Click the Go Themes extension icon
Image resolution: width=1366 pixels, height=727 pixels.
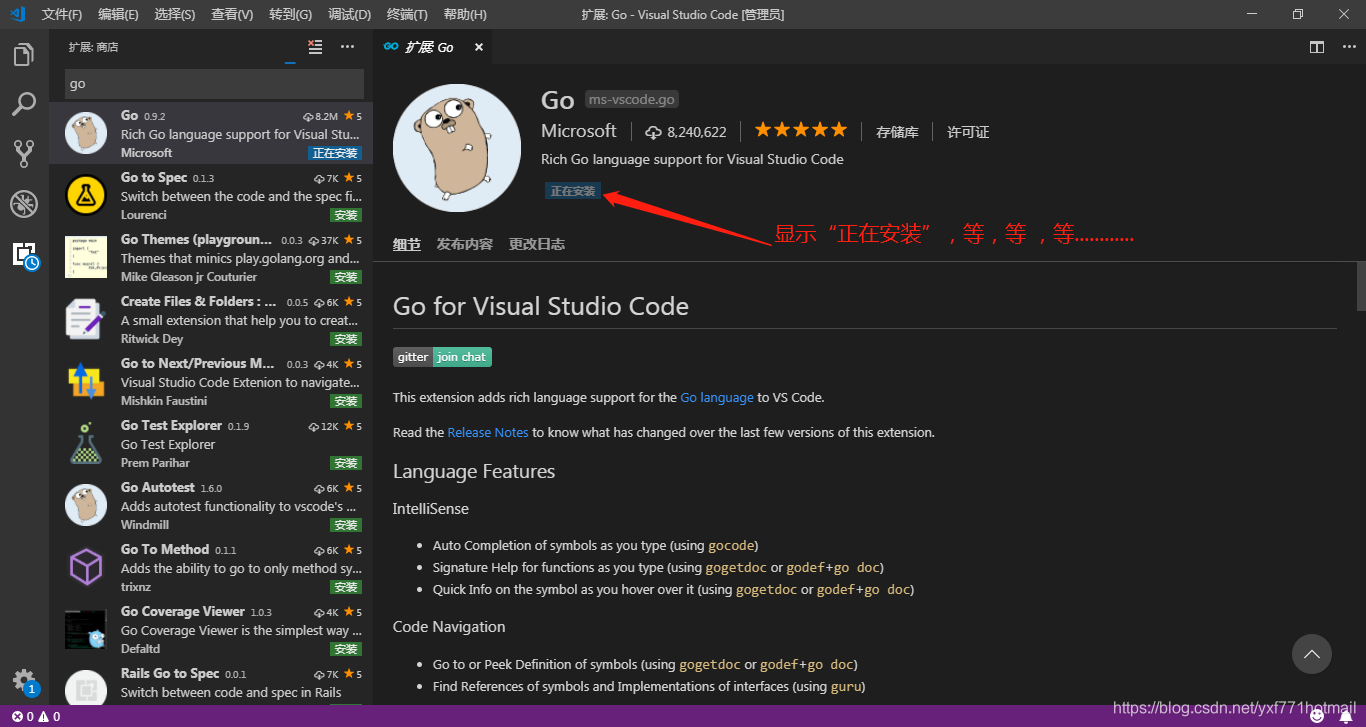tap(86, 257)
